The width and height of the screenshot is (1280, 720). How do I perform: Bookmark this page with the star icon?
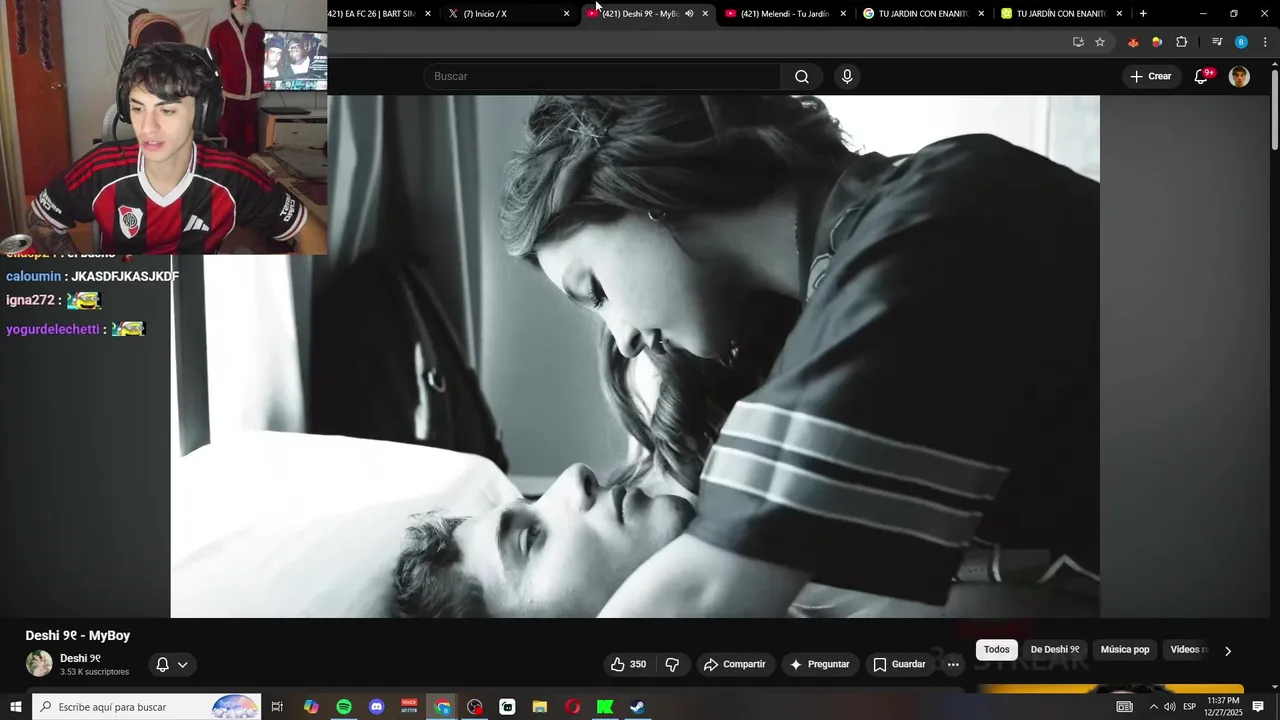coord(1100,42)
